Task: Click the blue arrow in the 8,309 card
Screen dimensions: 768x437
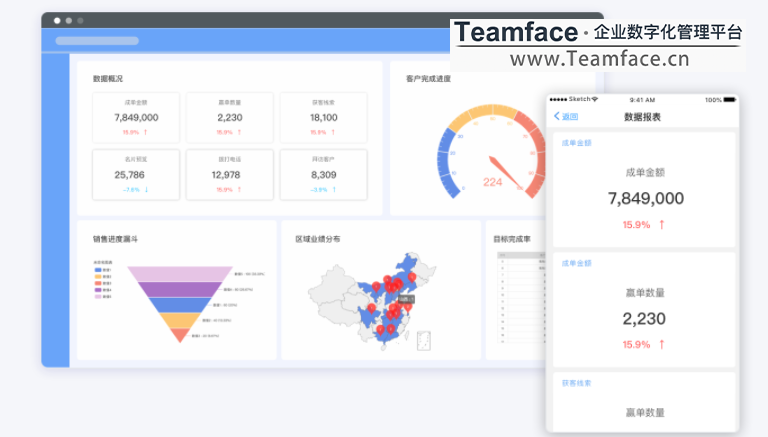Action: coord(335,190)
